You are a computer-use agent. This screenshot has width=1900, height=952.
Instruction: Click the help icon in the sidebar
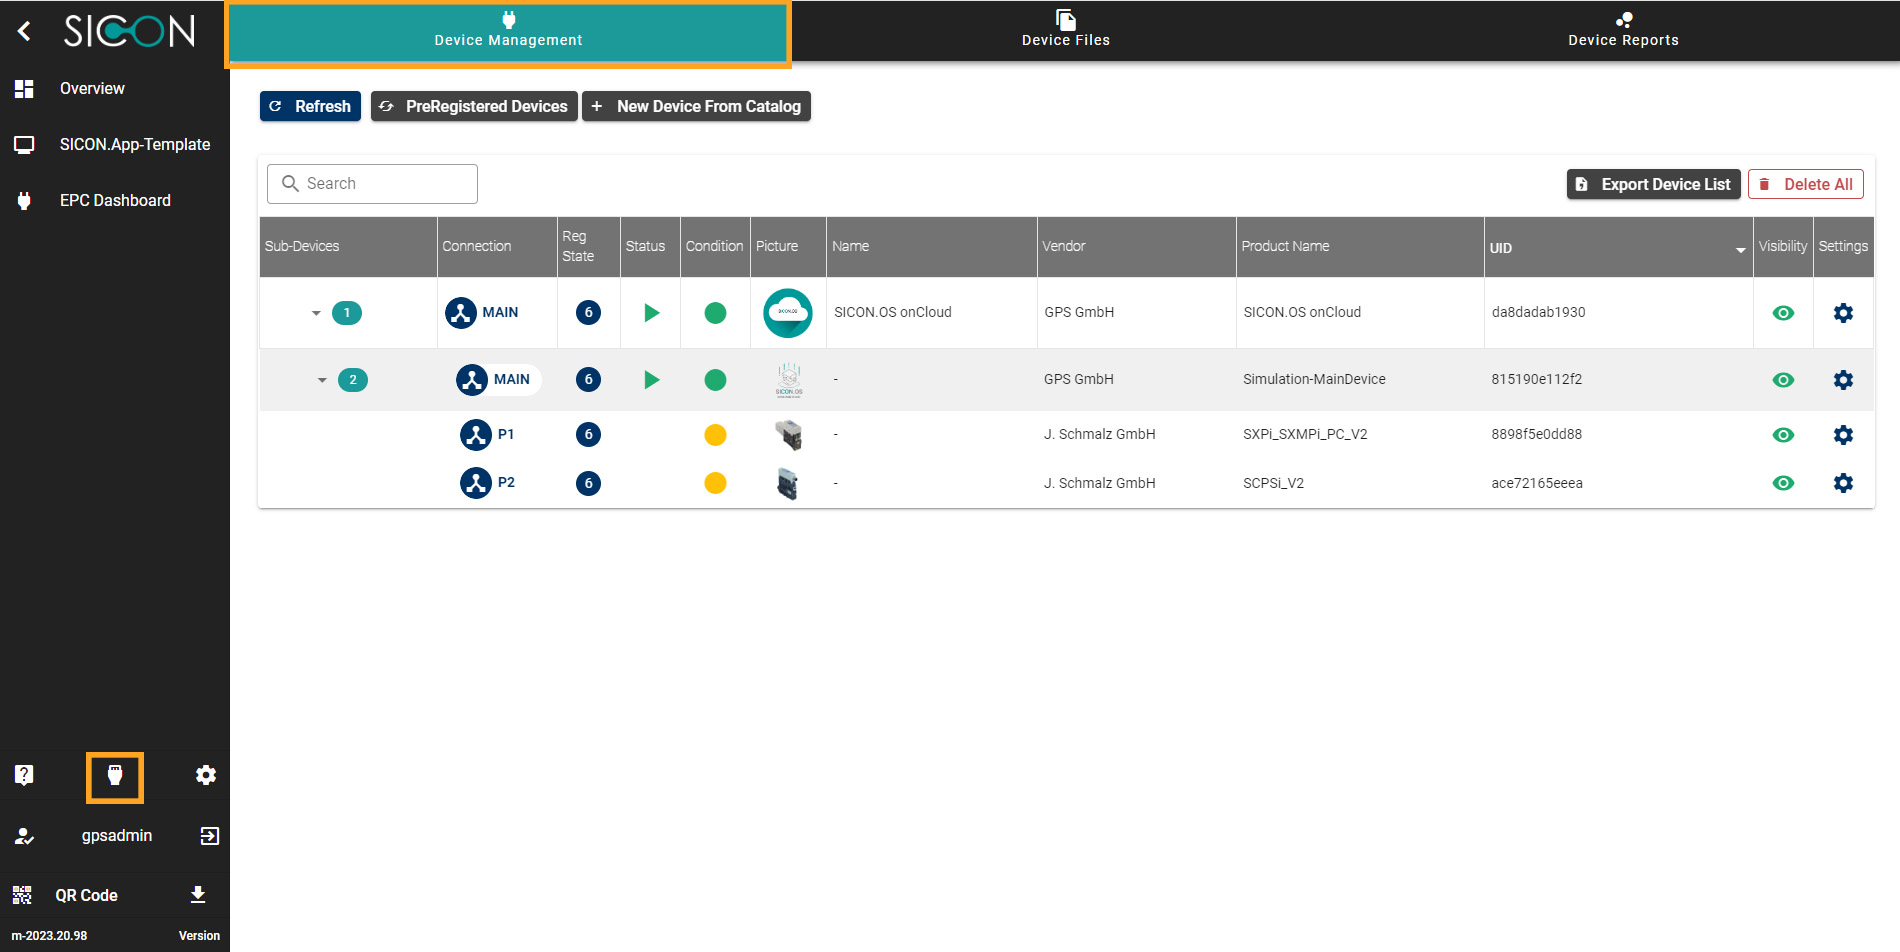click(x=24, y=775)
